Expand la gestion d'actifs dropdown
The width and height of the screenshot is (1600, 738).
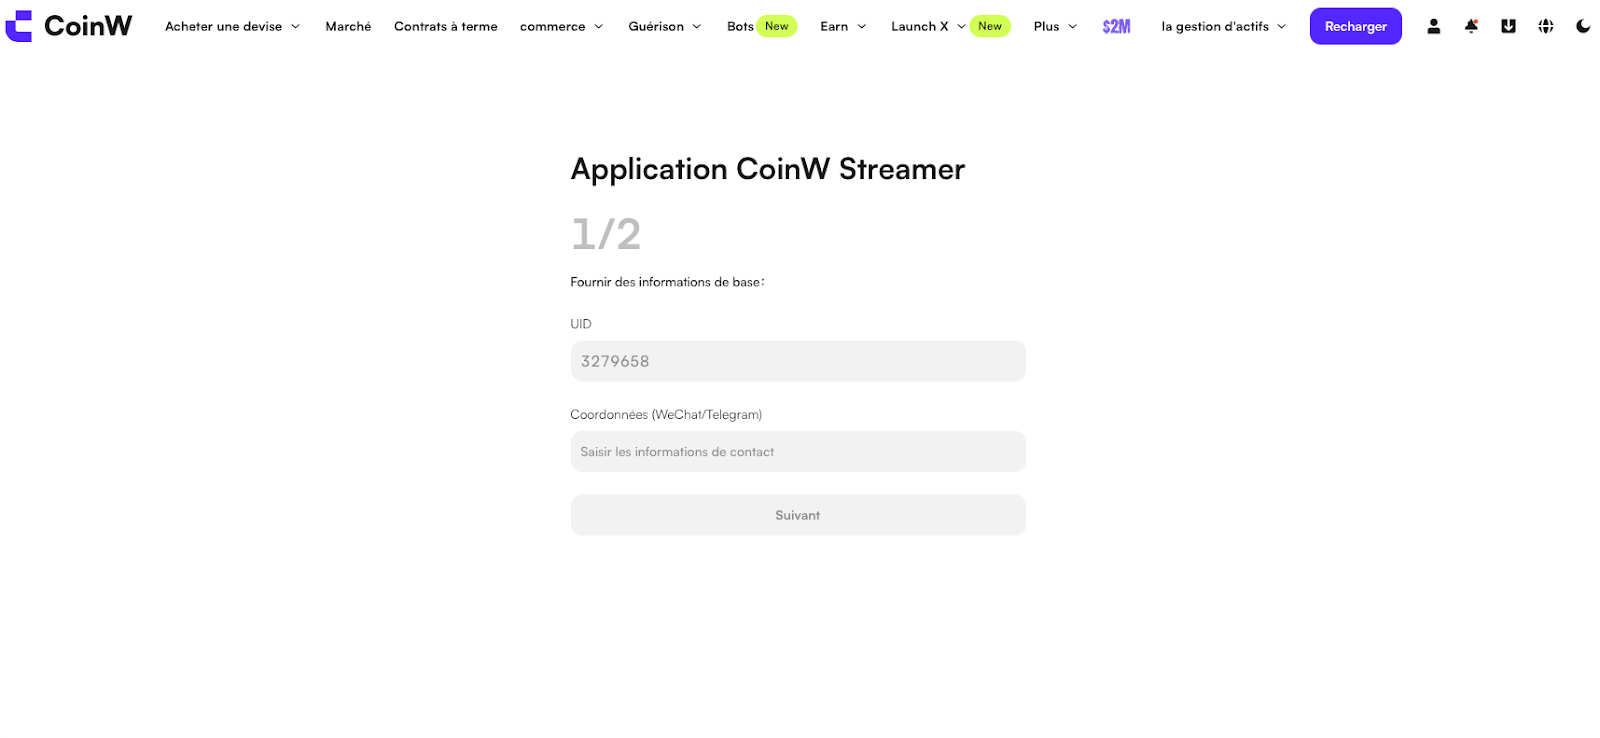pos(1223,26)
